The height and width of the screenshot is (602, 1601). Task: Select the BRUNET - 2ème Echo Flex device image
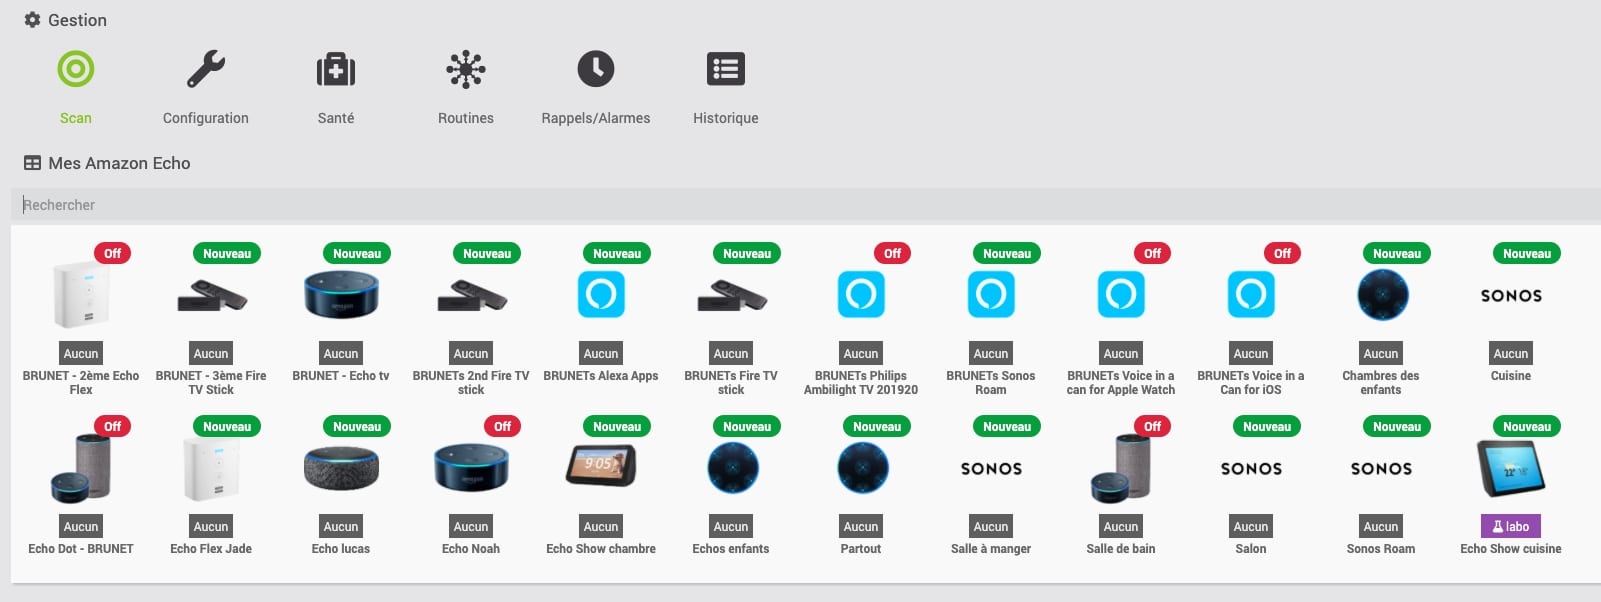pos(81,295)
